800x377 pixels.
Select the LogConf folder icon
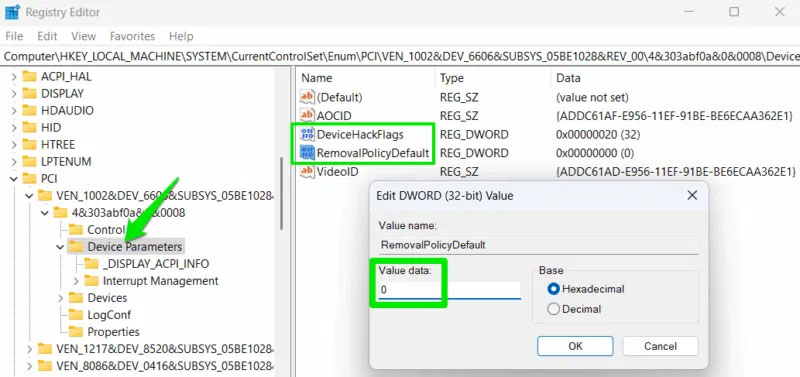(x=76, y=315)
